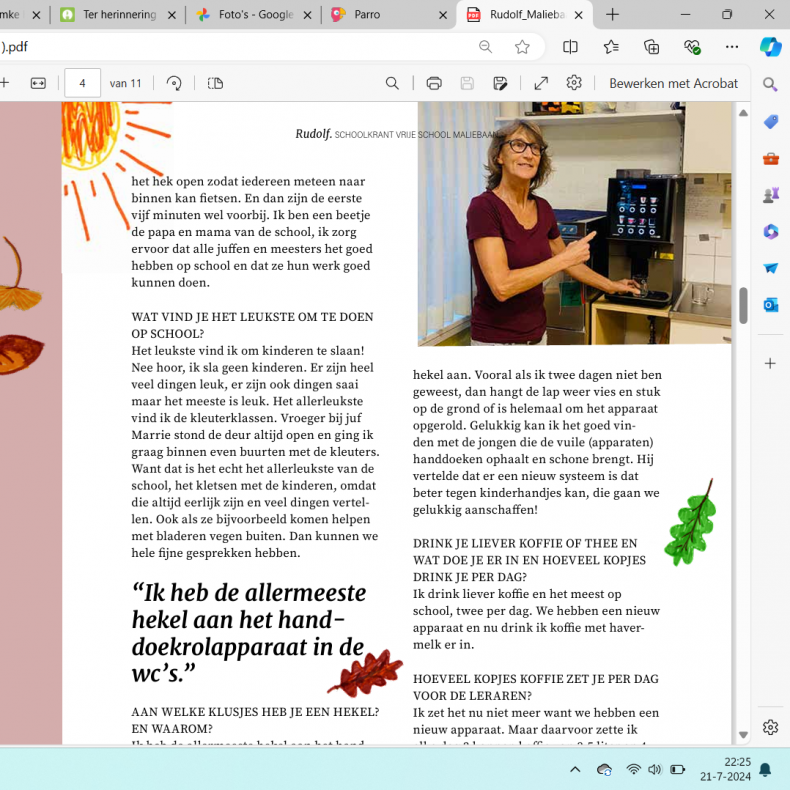
Task: Open OneDrive tray icon
Action: pyautogui.click(x=604, y=770)
